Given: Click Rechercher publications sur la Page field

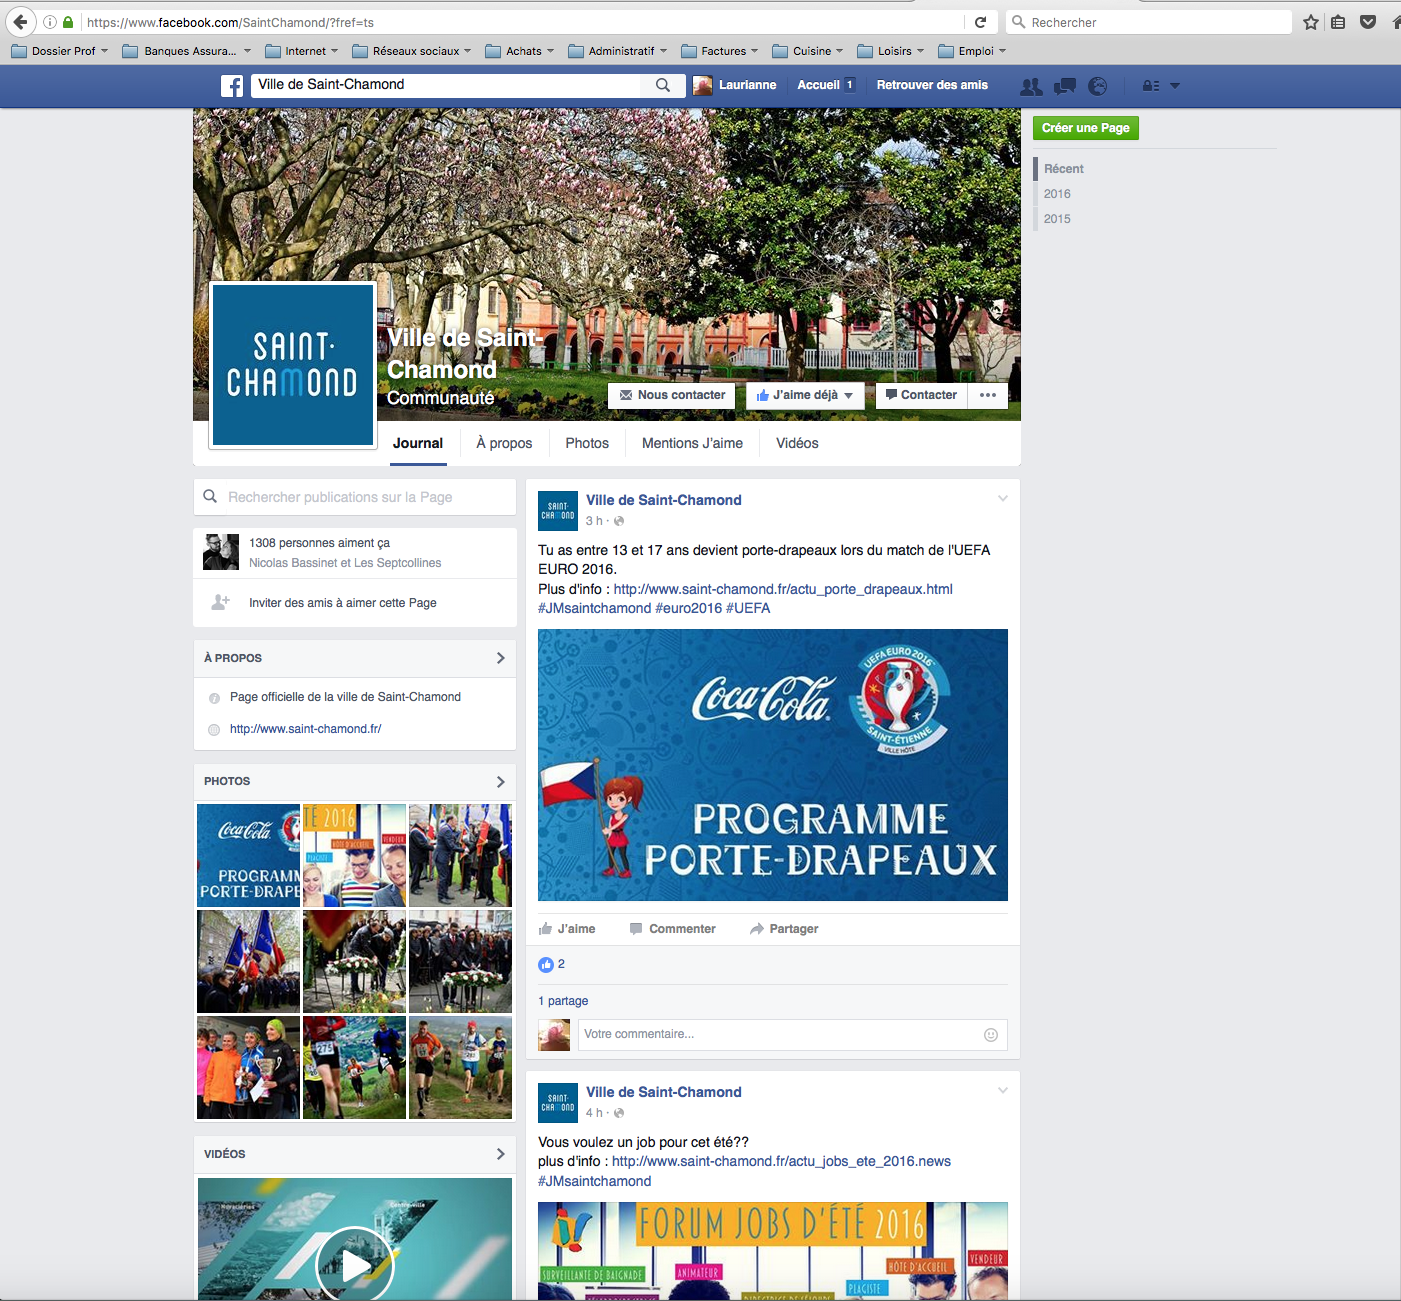Looking at the screenshot, I should (355, 497).
